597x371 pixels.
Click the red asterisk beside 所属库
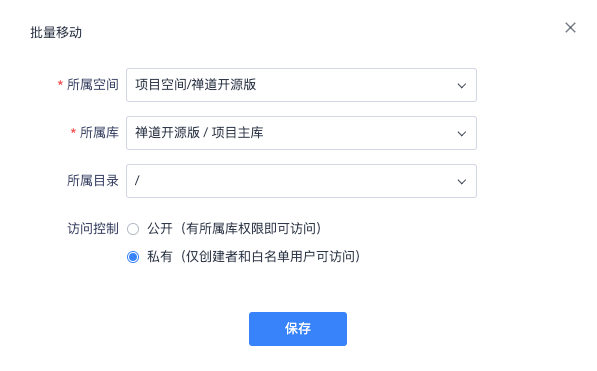coord(73,131)
